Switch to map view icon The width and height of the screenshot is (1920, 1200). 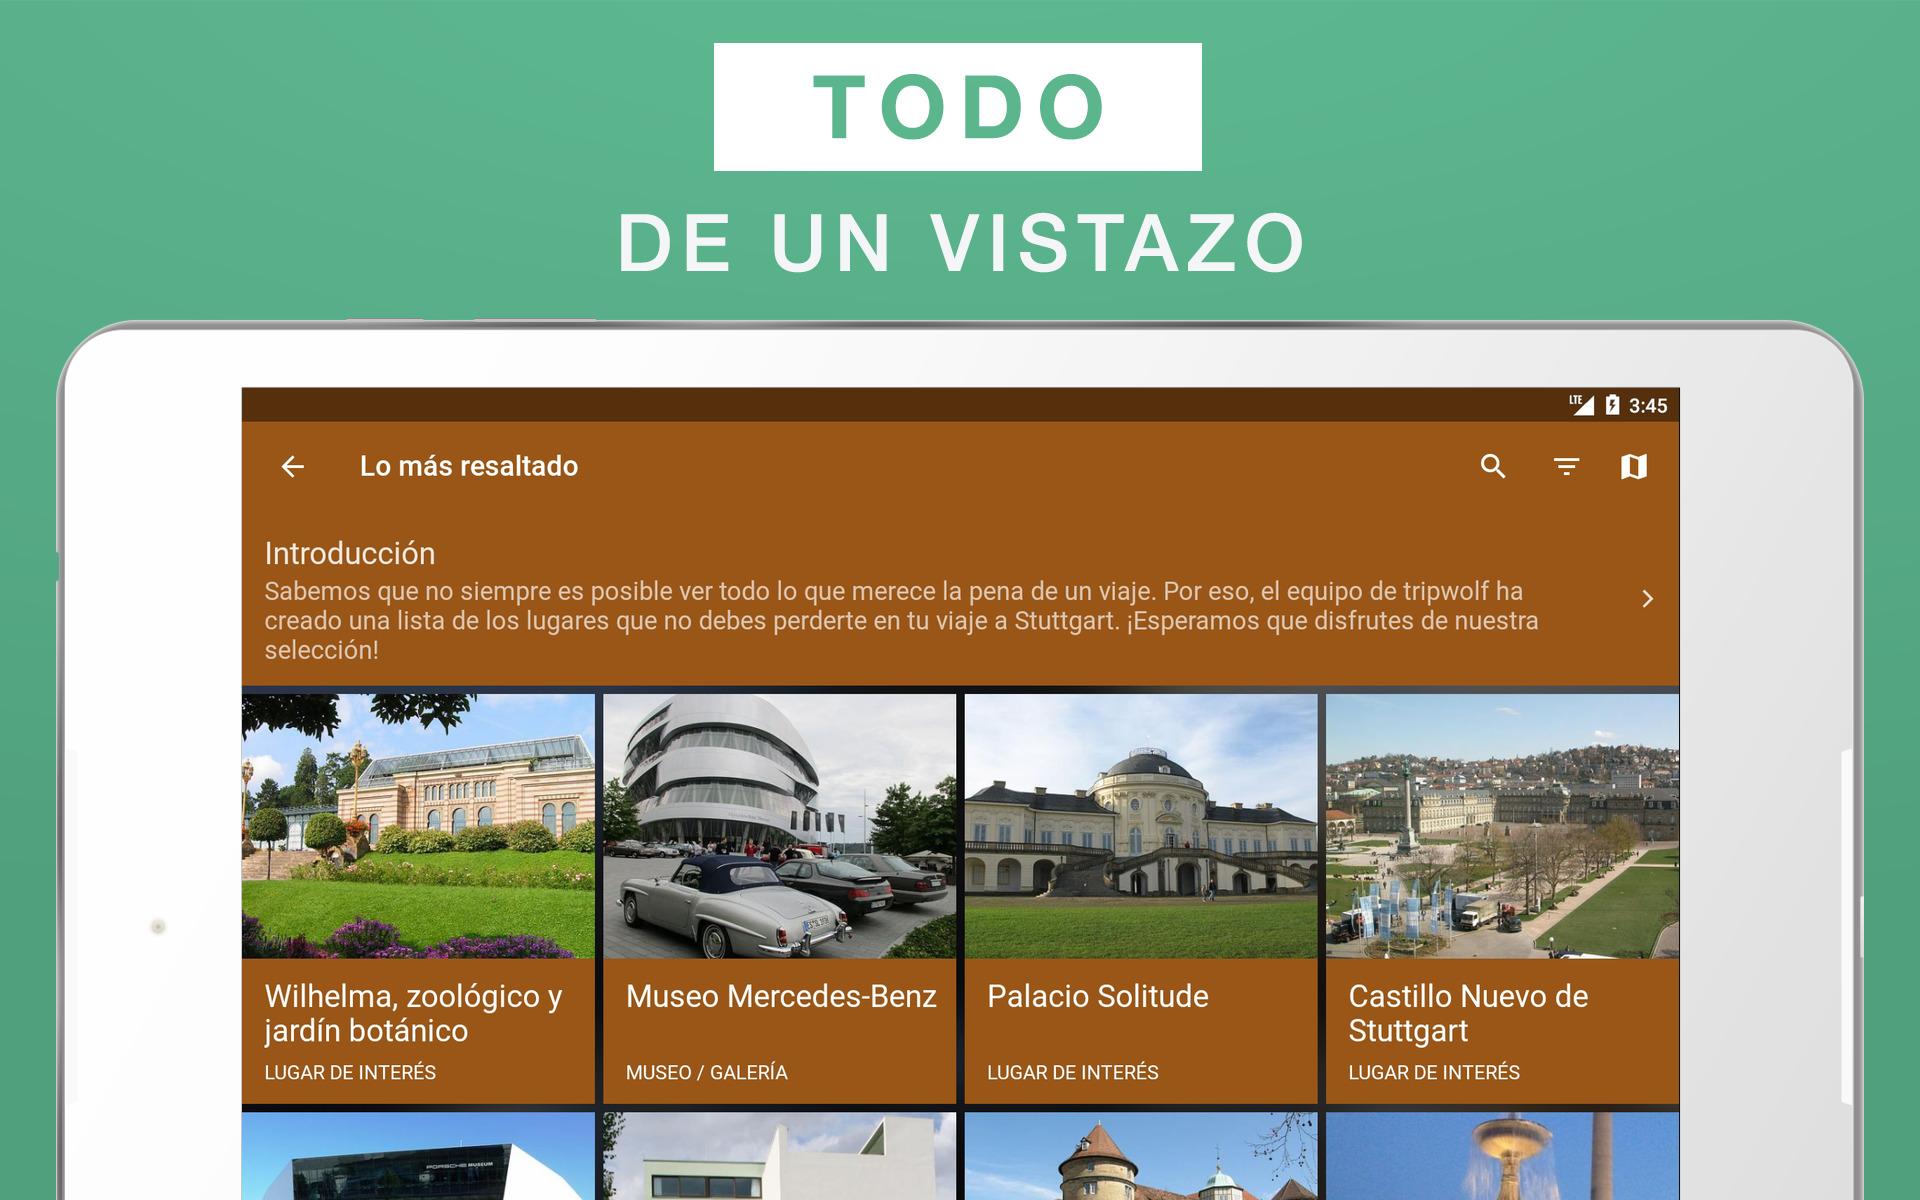(1634, 466)
